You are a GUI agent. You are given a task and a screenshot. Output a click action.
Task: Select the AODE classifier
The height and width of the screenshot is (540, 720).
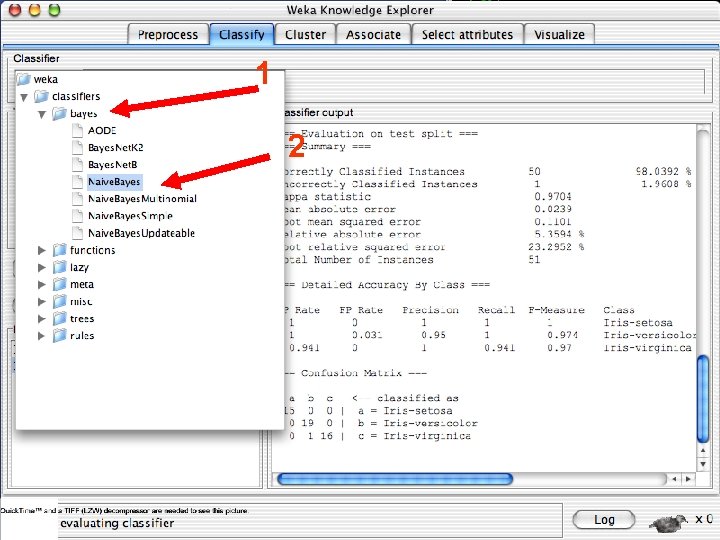(102, 130)
